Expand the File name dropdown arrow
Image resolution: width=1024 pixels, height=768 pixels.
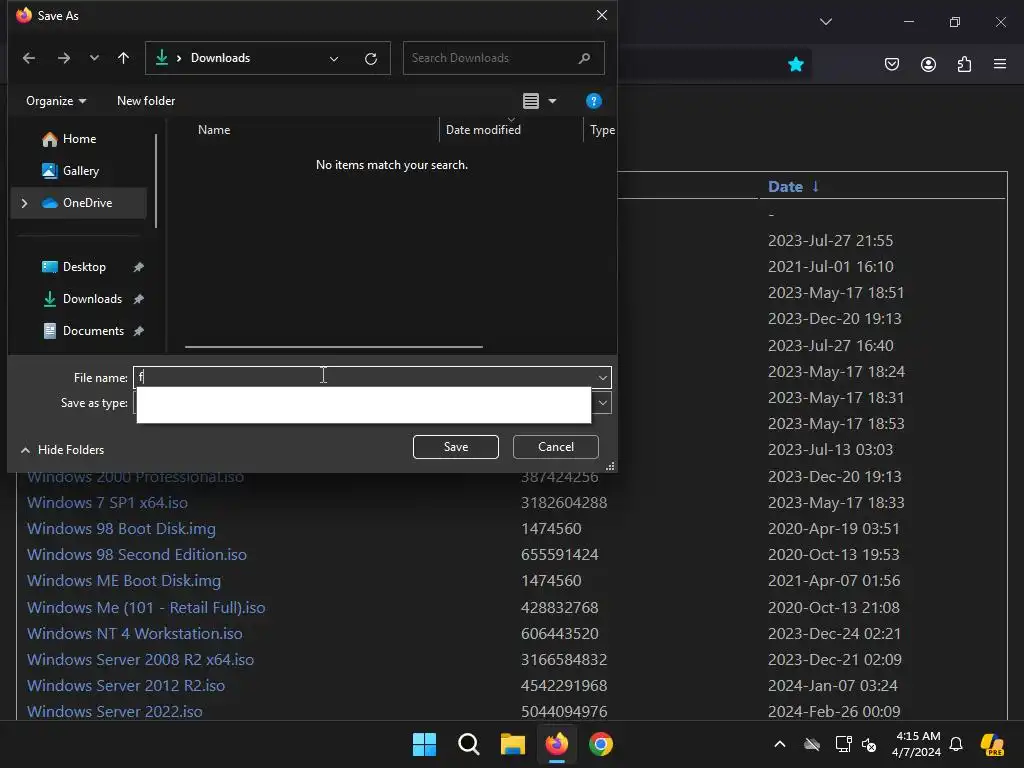click(x=602, y=377)
